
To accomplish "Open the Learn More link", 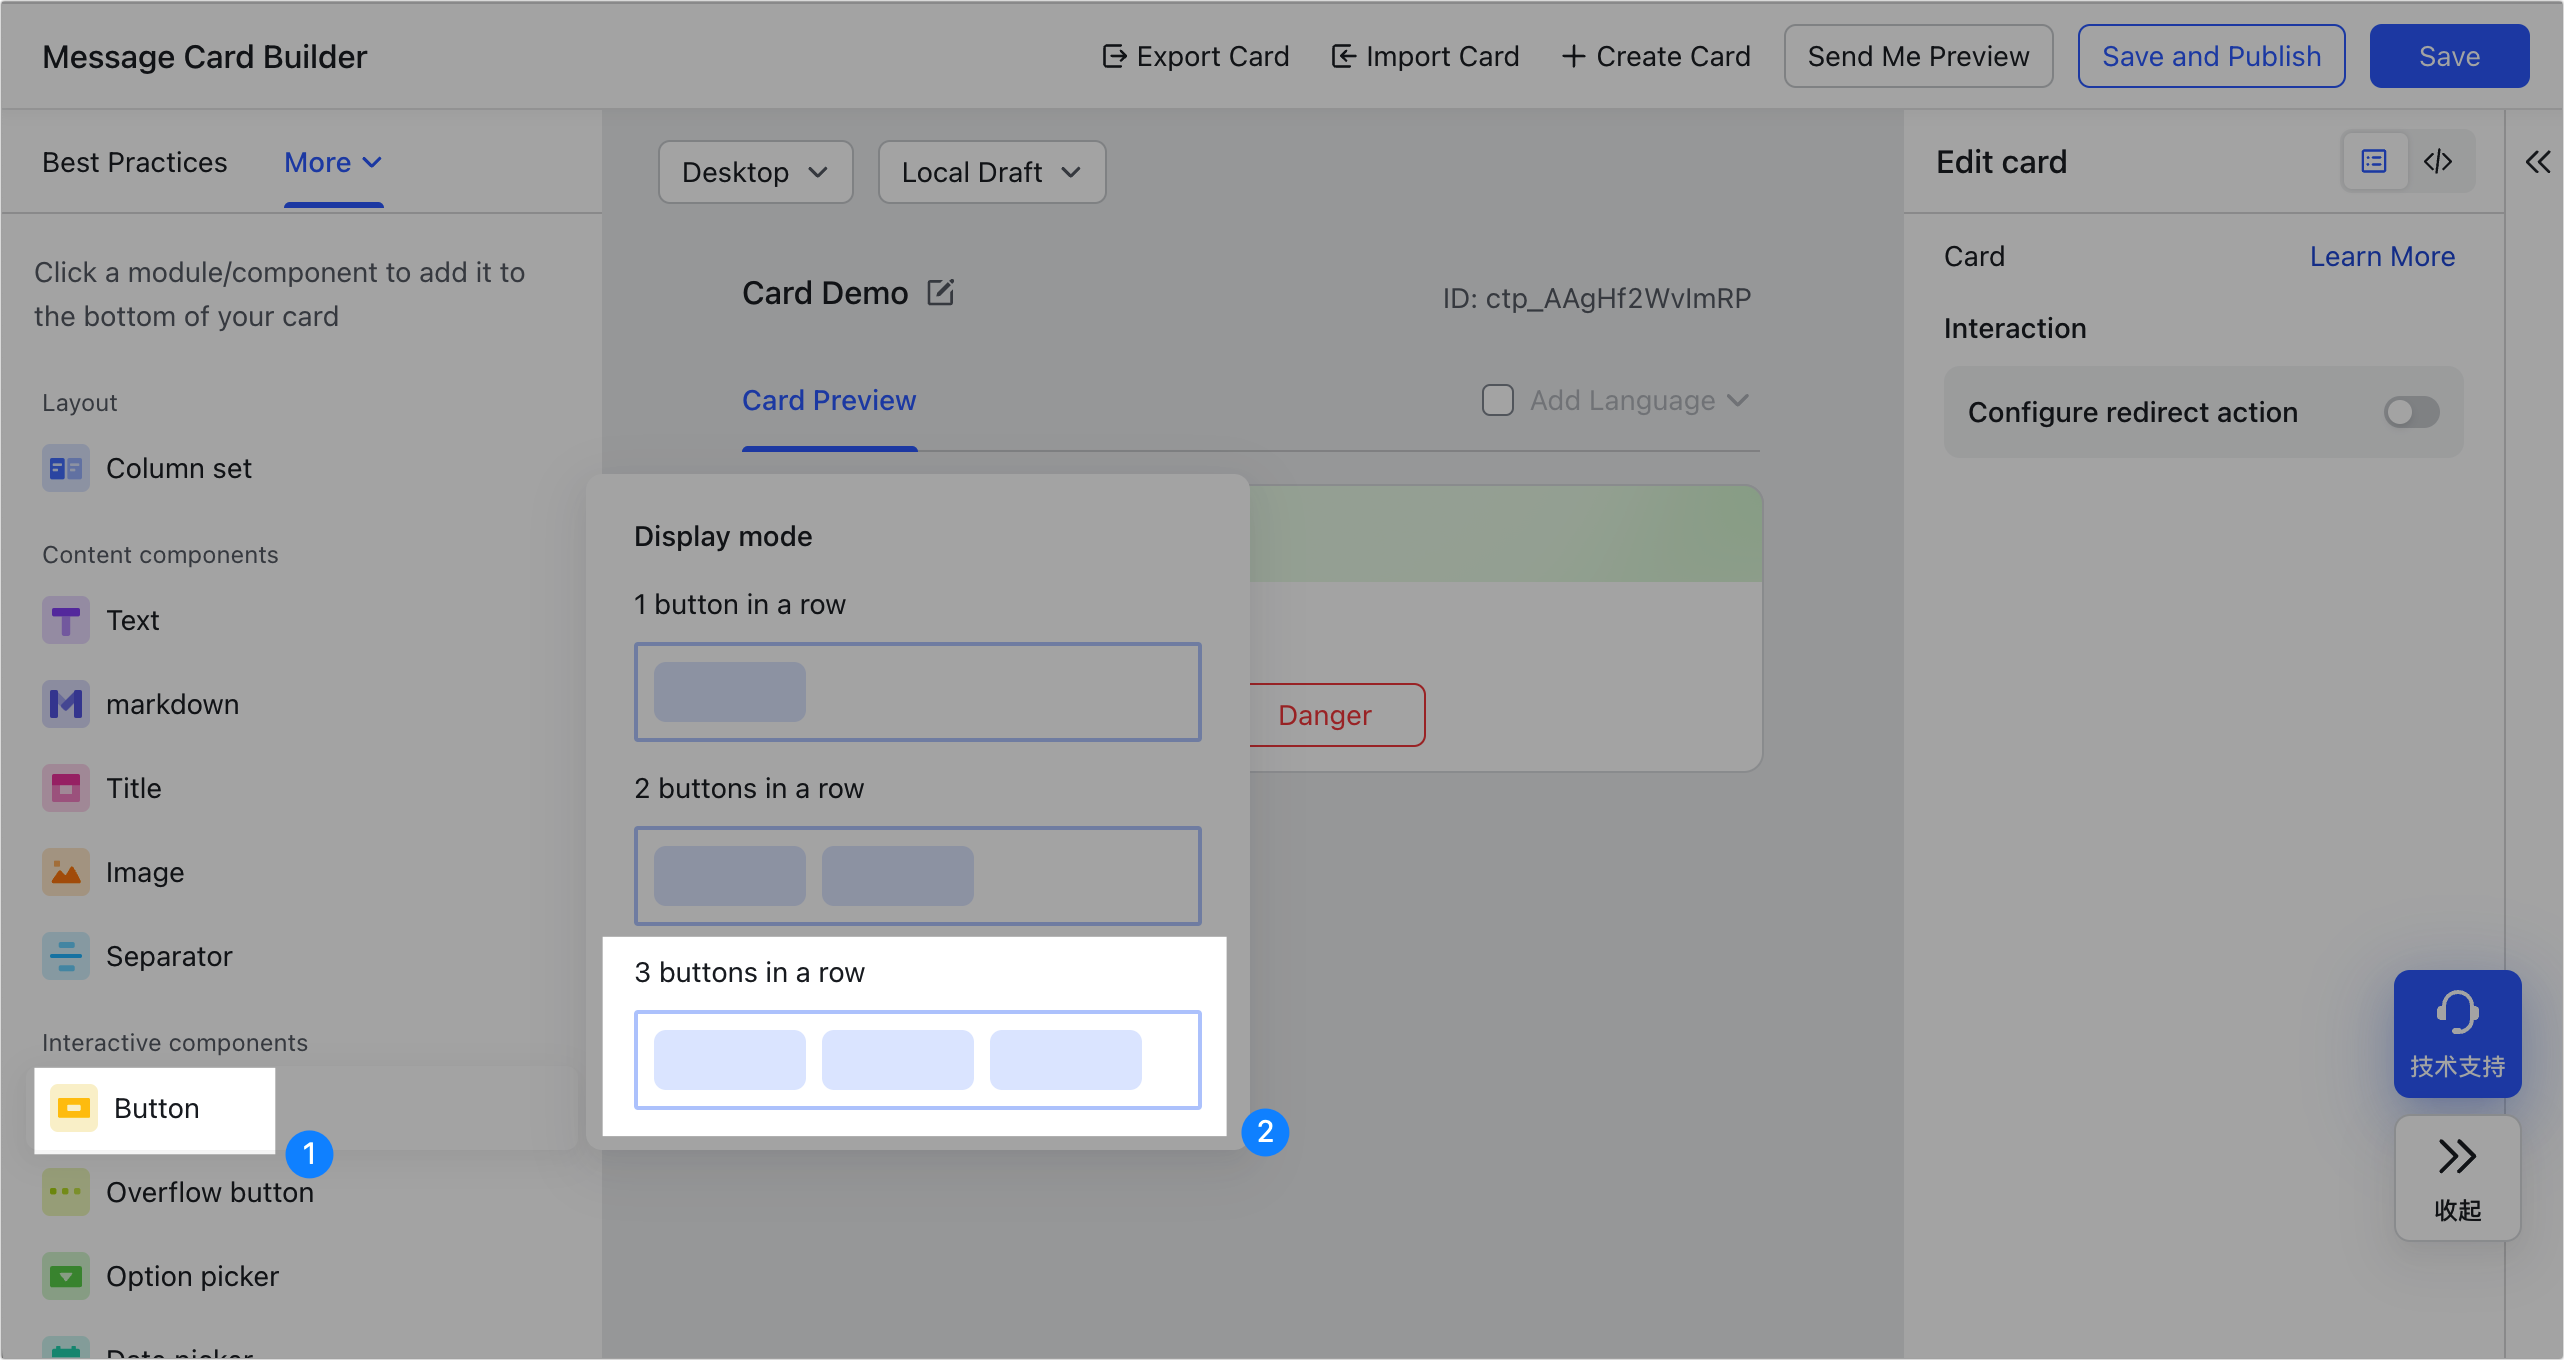I will [x=2382, y=256].
